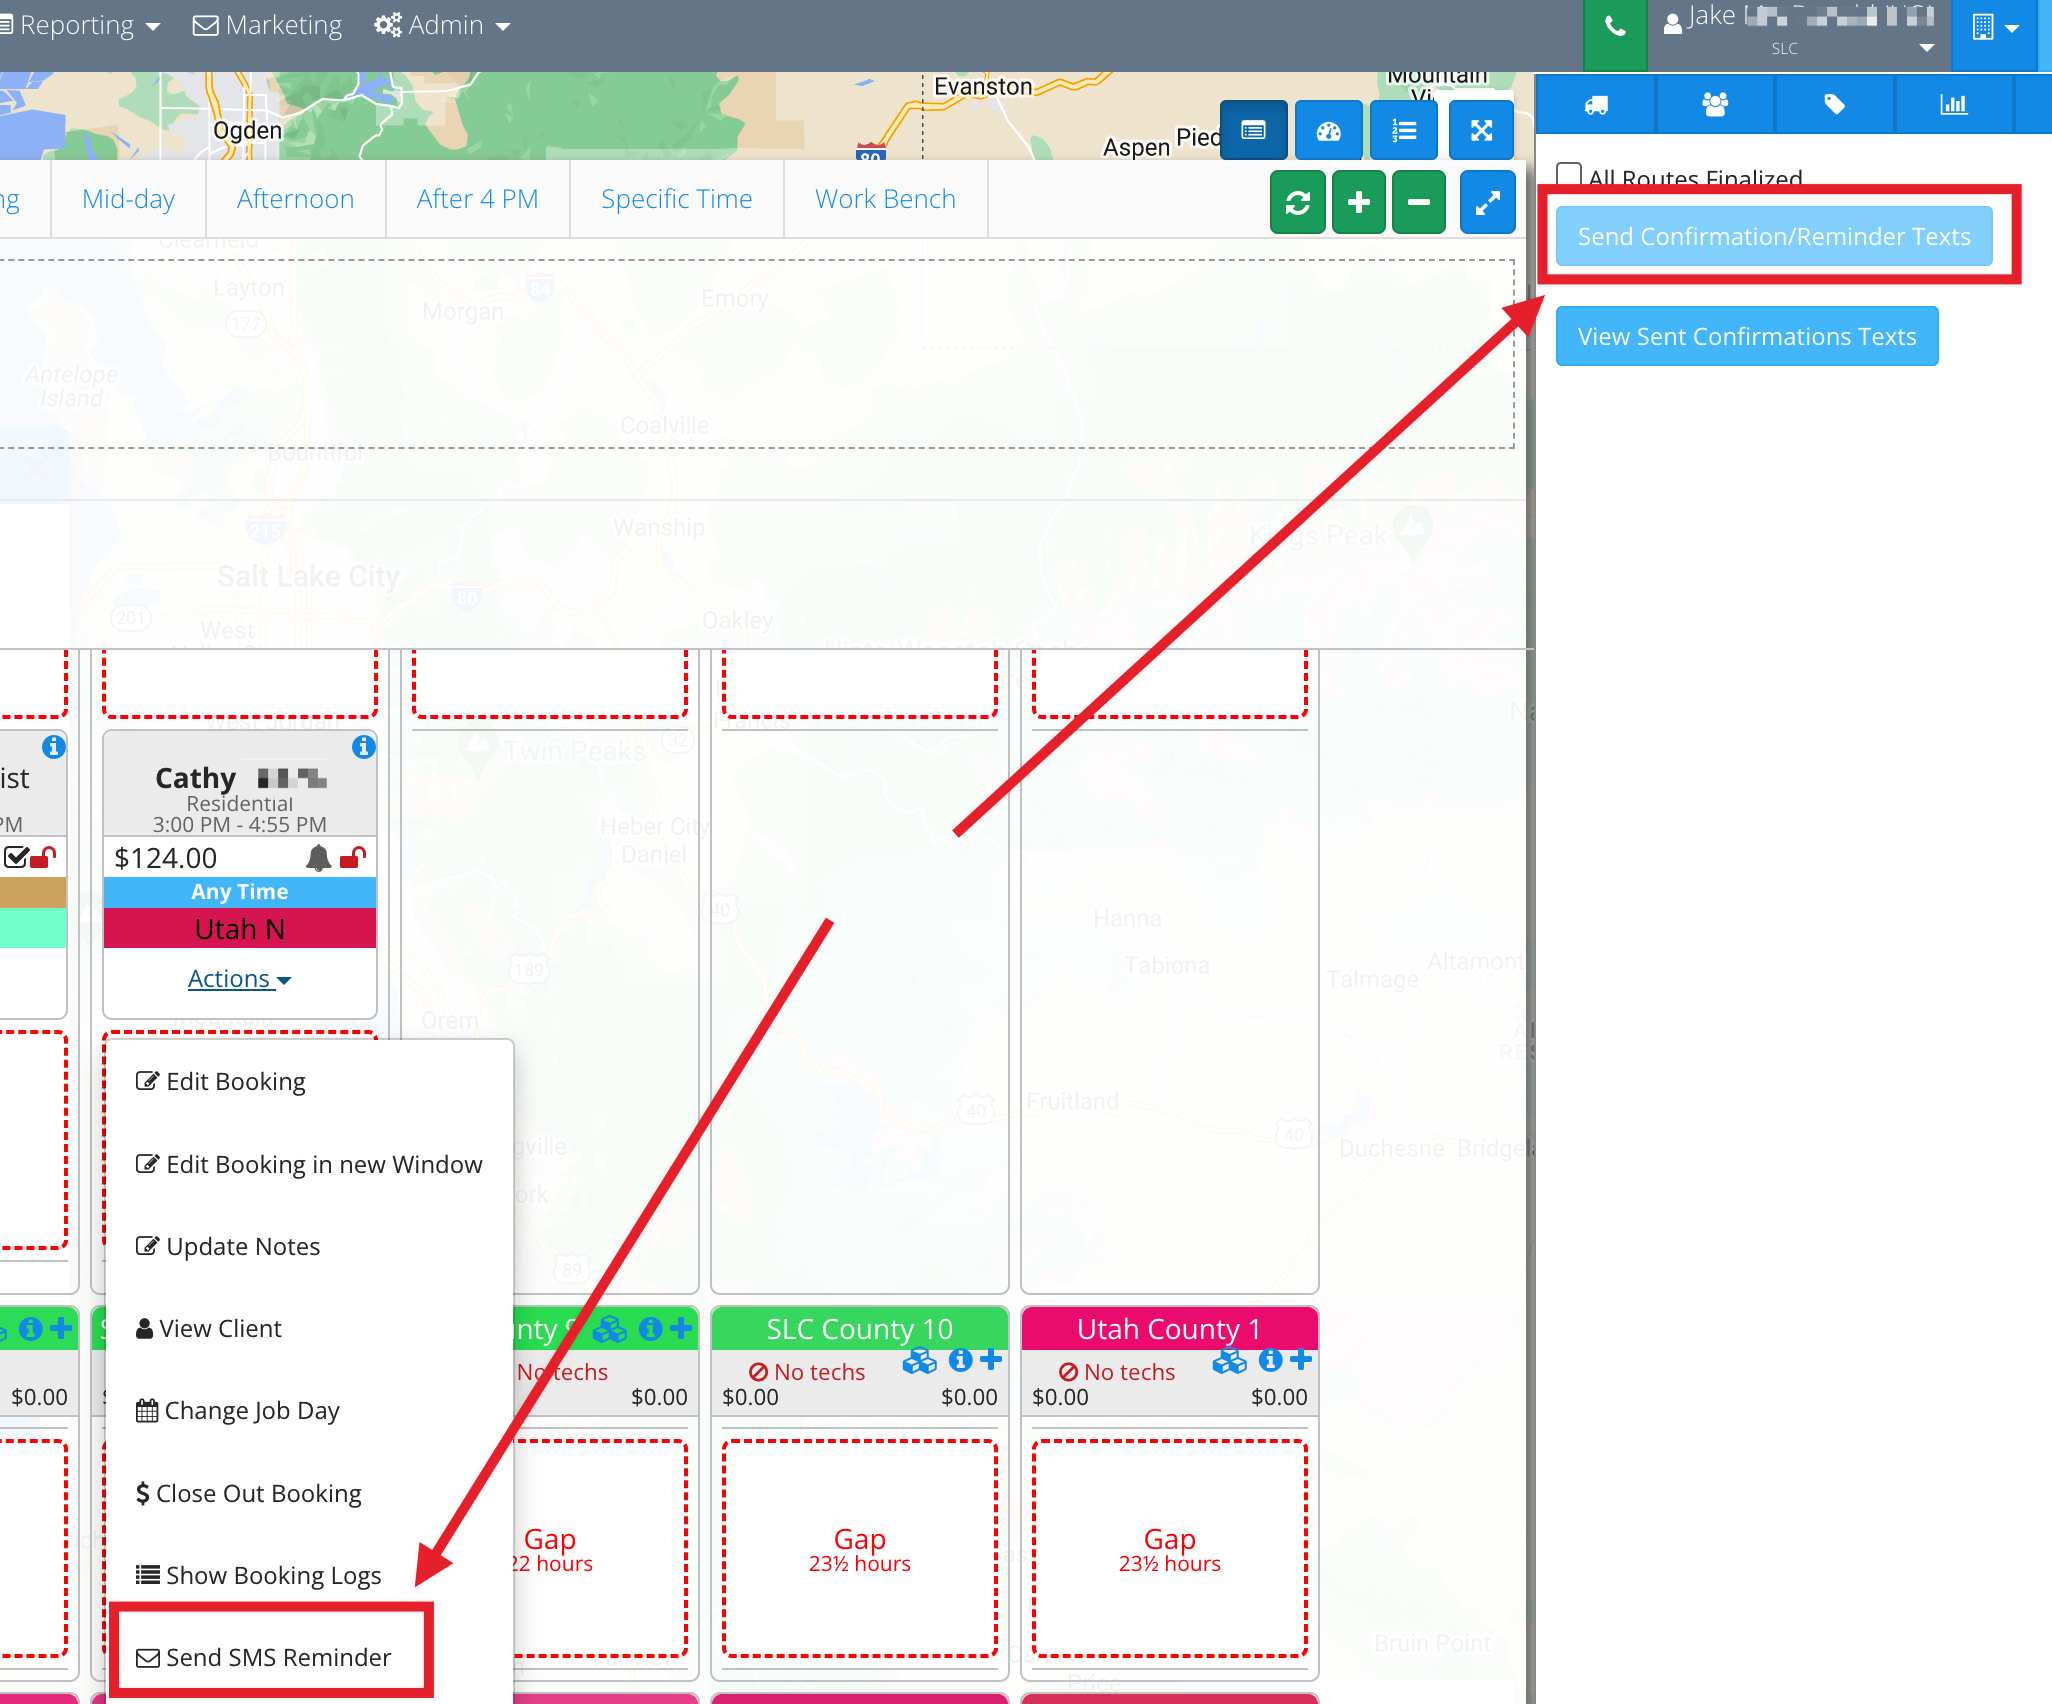
Task: Click No techs under SLC County 10
Action: click(x=807, y=1372)
